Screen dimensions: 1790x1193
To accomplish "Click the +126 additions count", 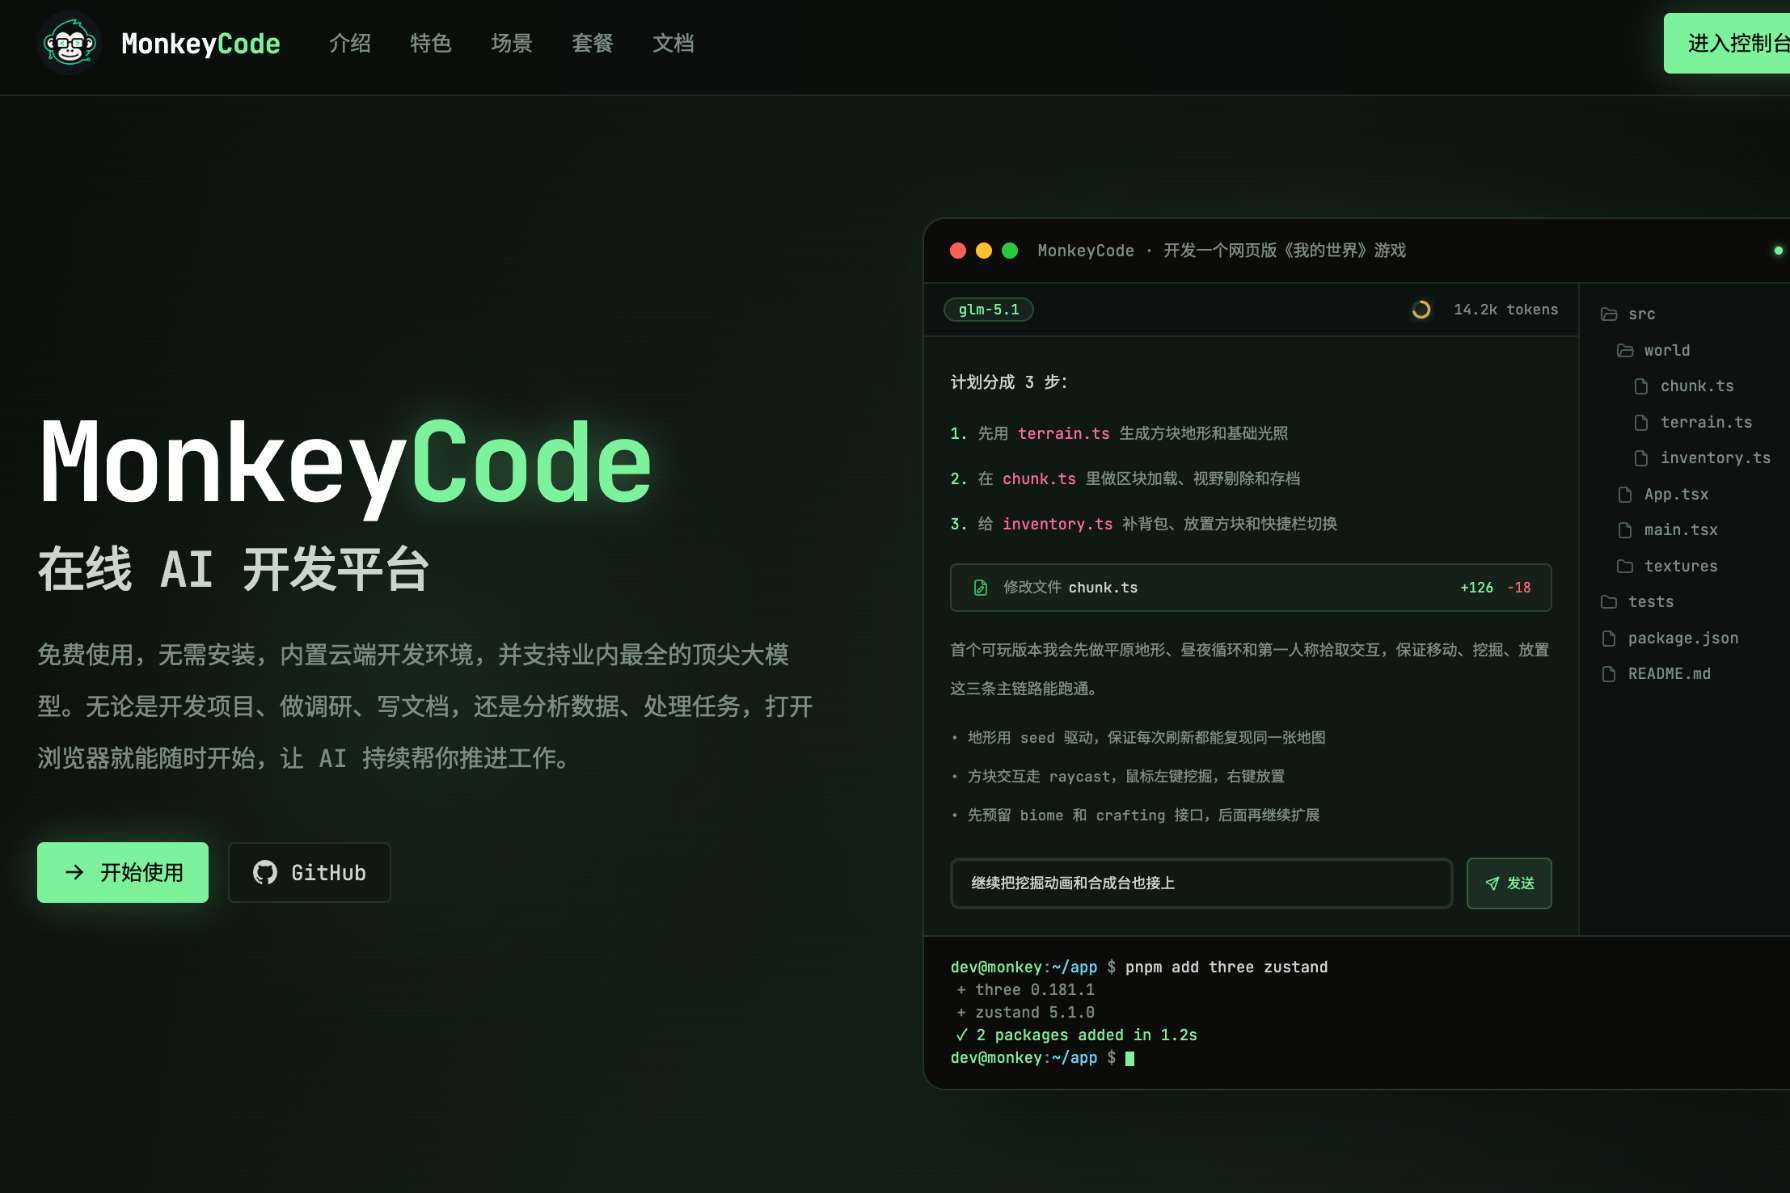I will (1477, 588).
